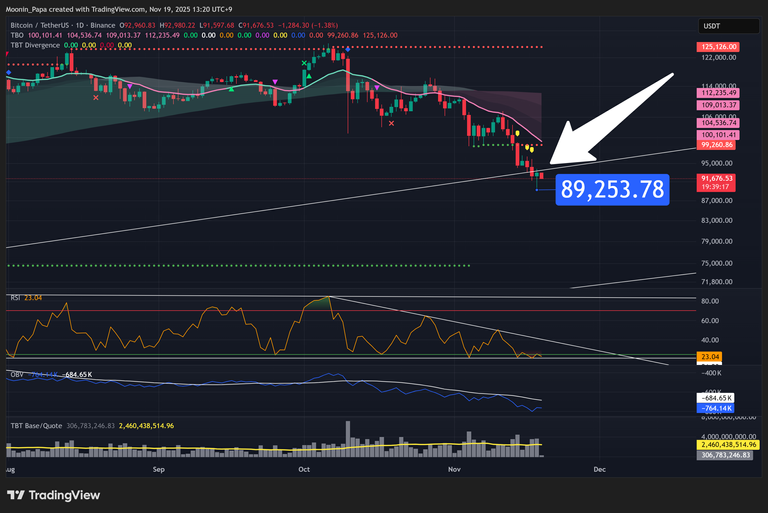Click the blue diamond marker at far left
The image size is (768, 513).
coord(9,73)
